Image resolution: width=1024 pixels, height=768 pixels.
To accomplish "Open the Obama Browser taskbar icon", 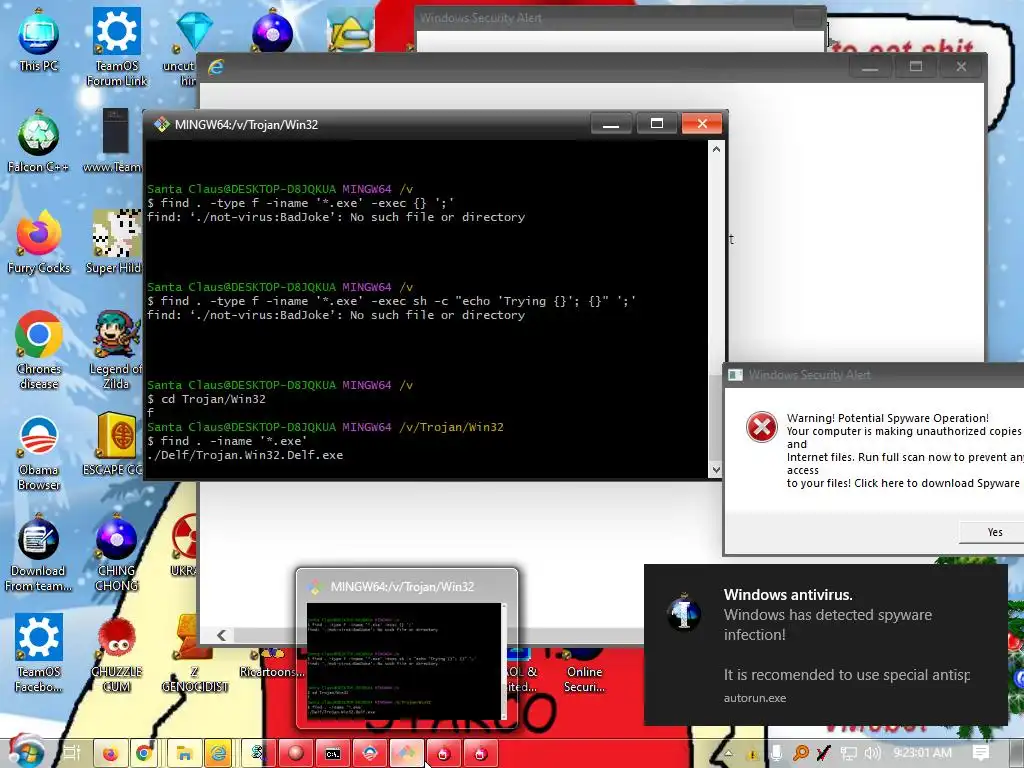I will [370, 754].
